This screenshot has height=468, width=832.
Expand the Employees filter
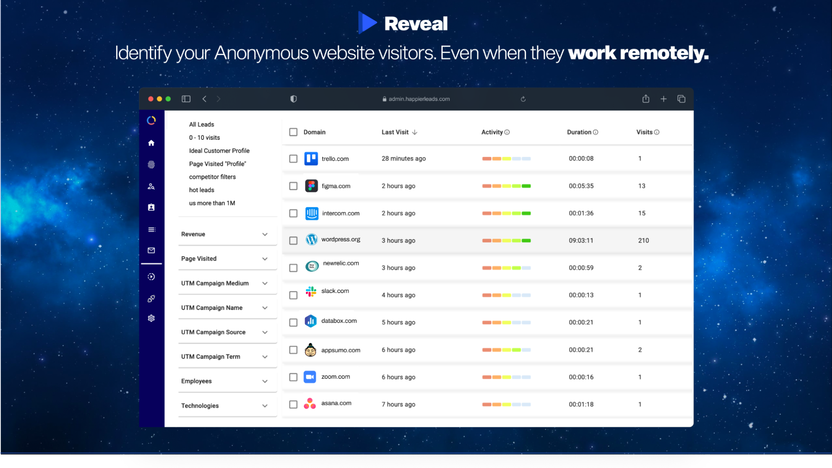coord(227,380)
